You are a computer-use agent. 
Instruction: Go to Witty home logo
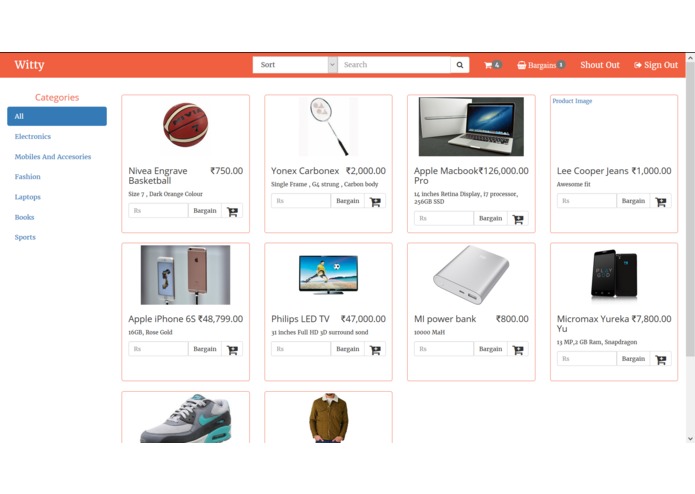click(29, 65)
